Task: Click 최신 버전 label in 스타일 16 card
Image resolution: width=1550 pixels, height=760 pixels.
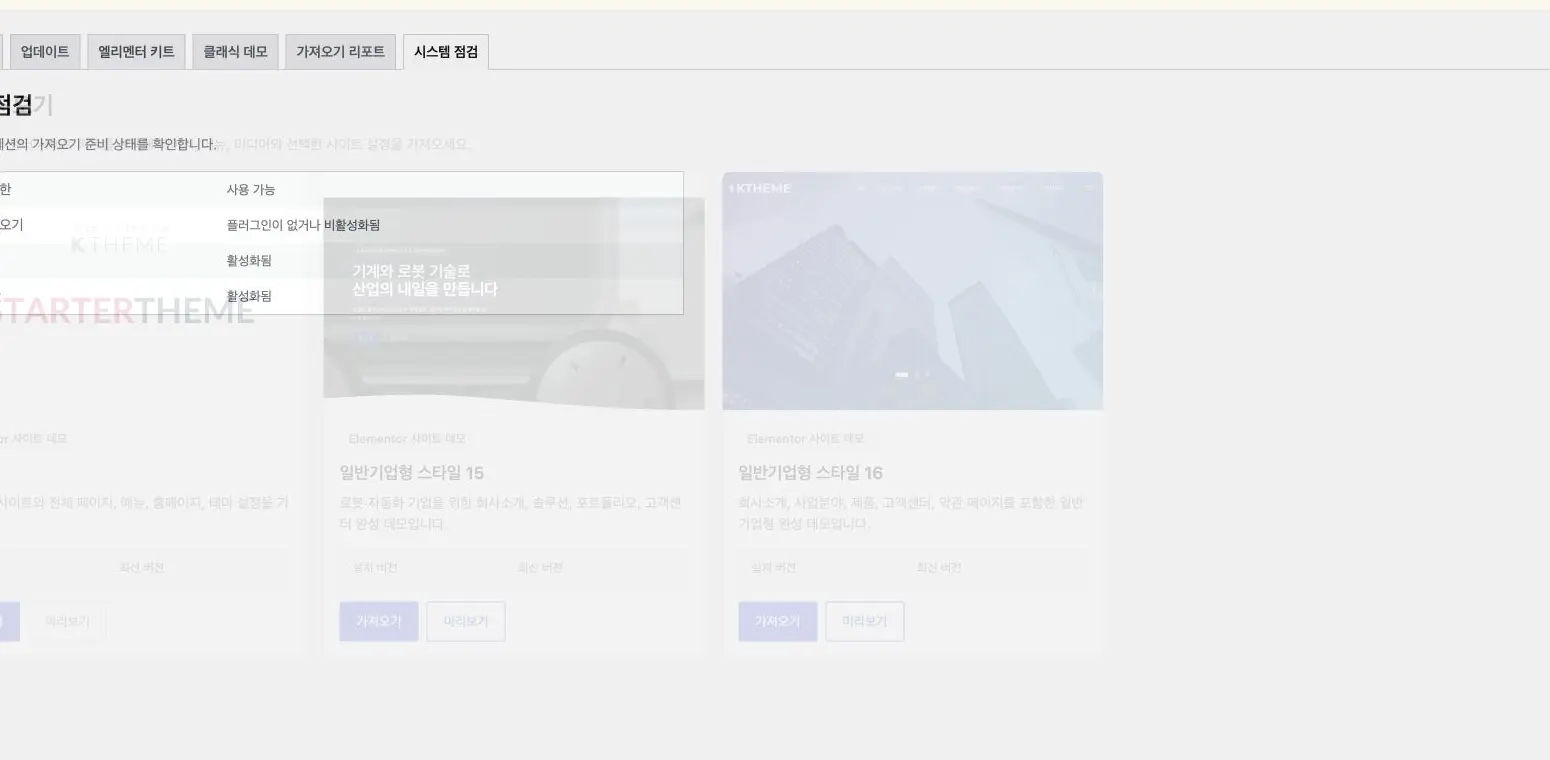Action: tap(939, 567)
